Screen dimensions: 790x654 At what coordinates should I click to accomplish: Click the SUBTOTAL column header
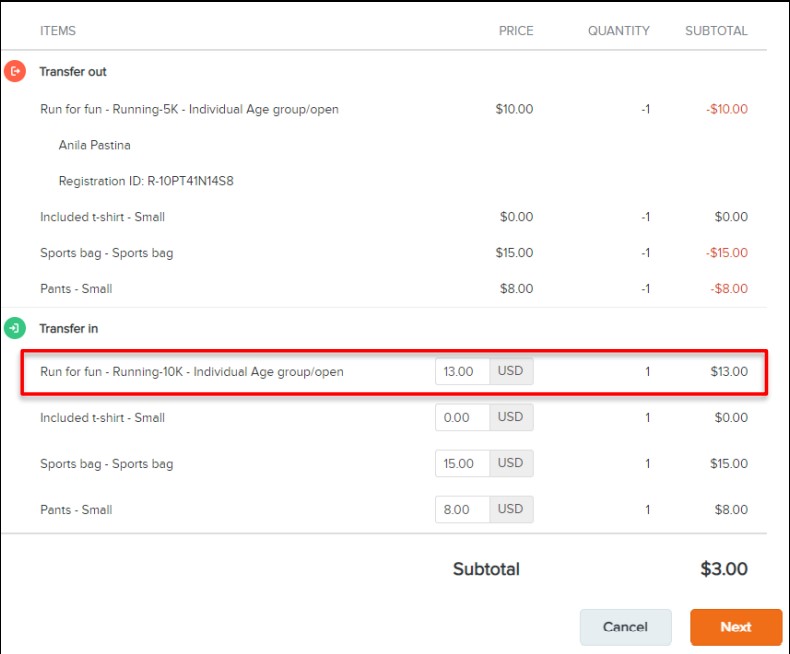716,31
